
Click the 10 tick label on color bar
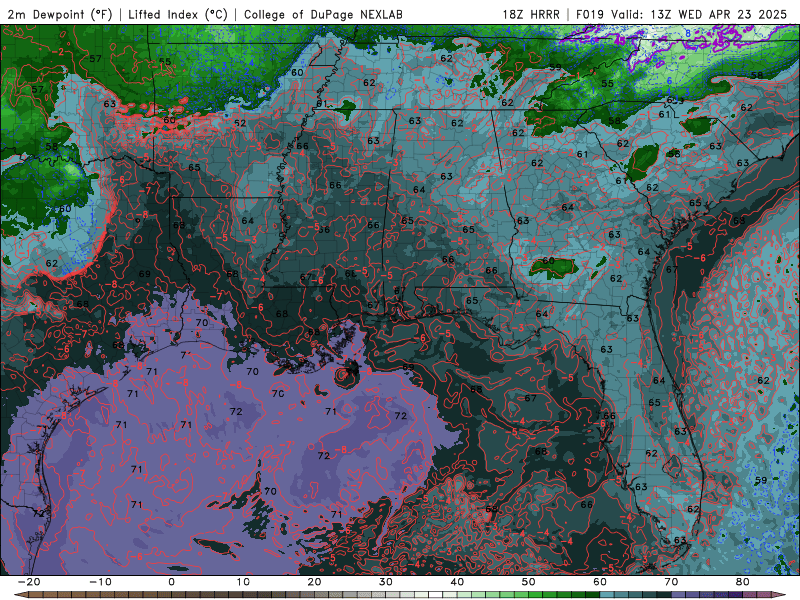(243, 582)
